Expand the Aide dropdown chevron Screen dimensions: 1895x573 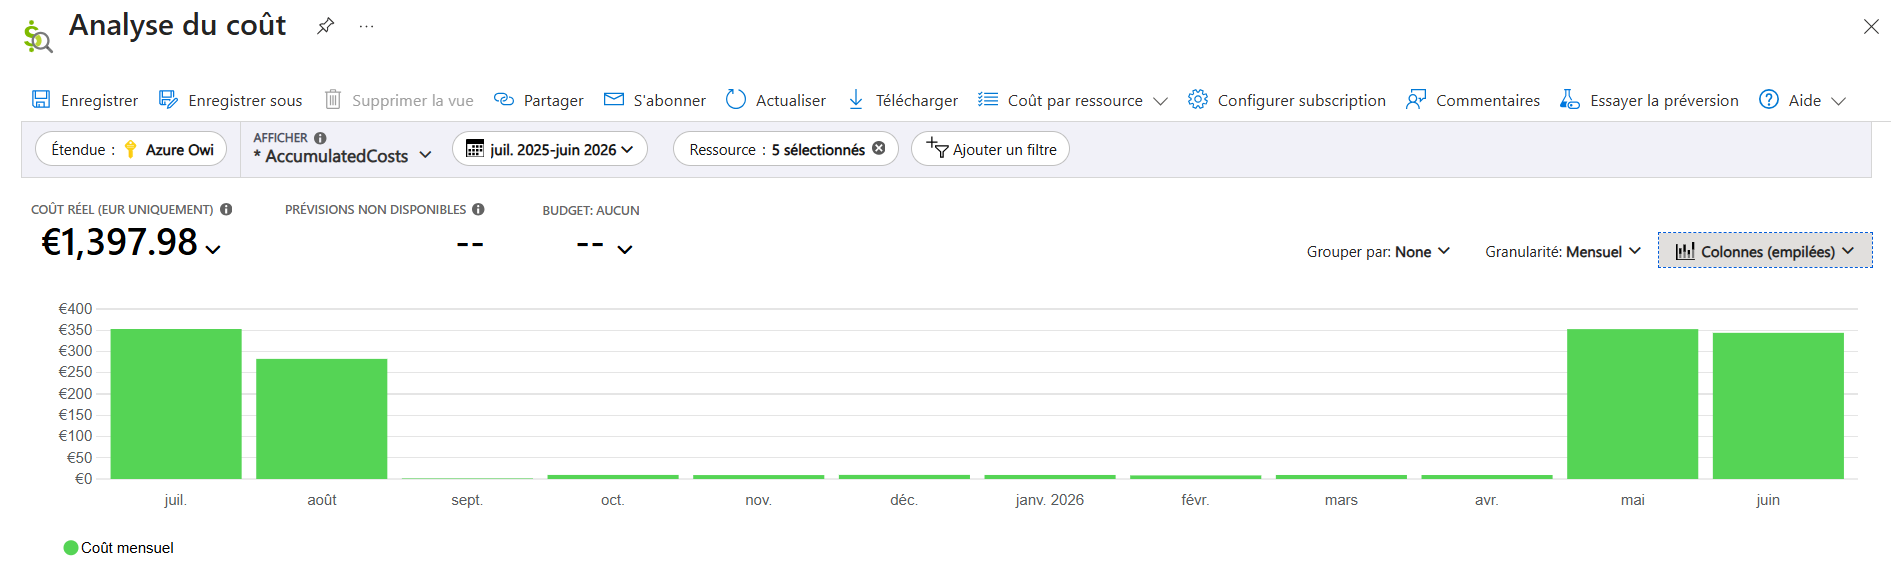(1838, 101)
